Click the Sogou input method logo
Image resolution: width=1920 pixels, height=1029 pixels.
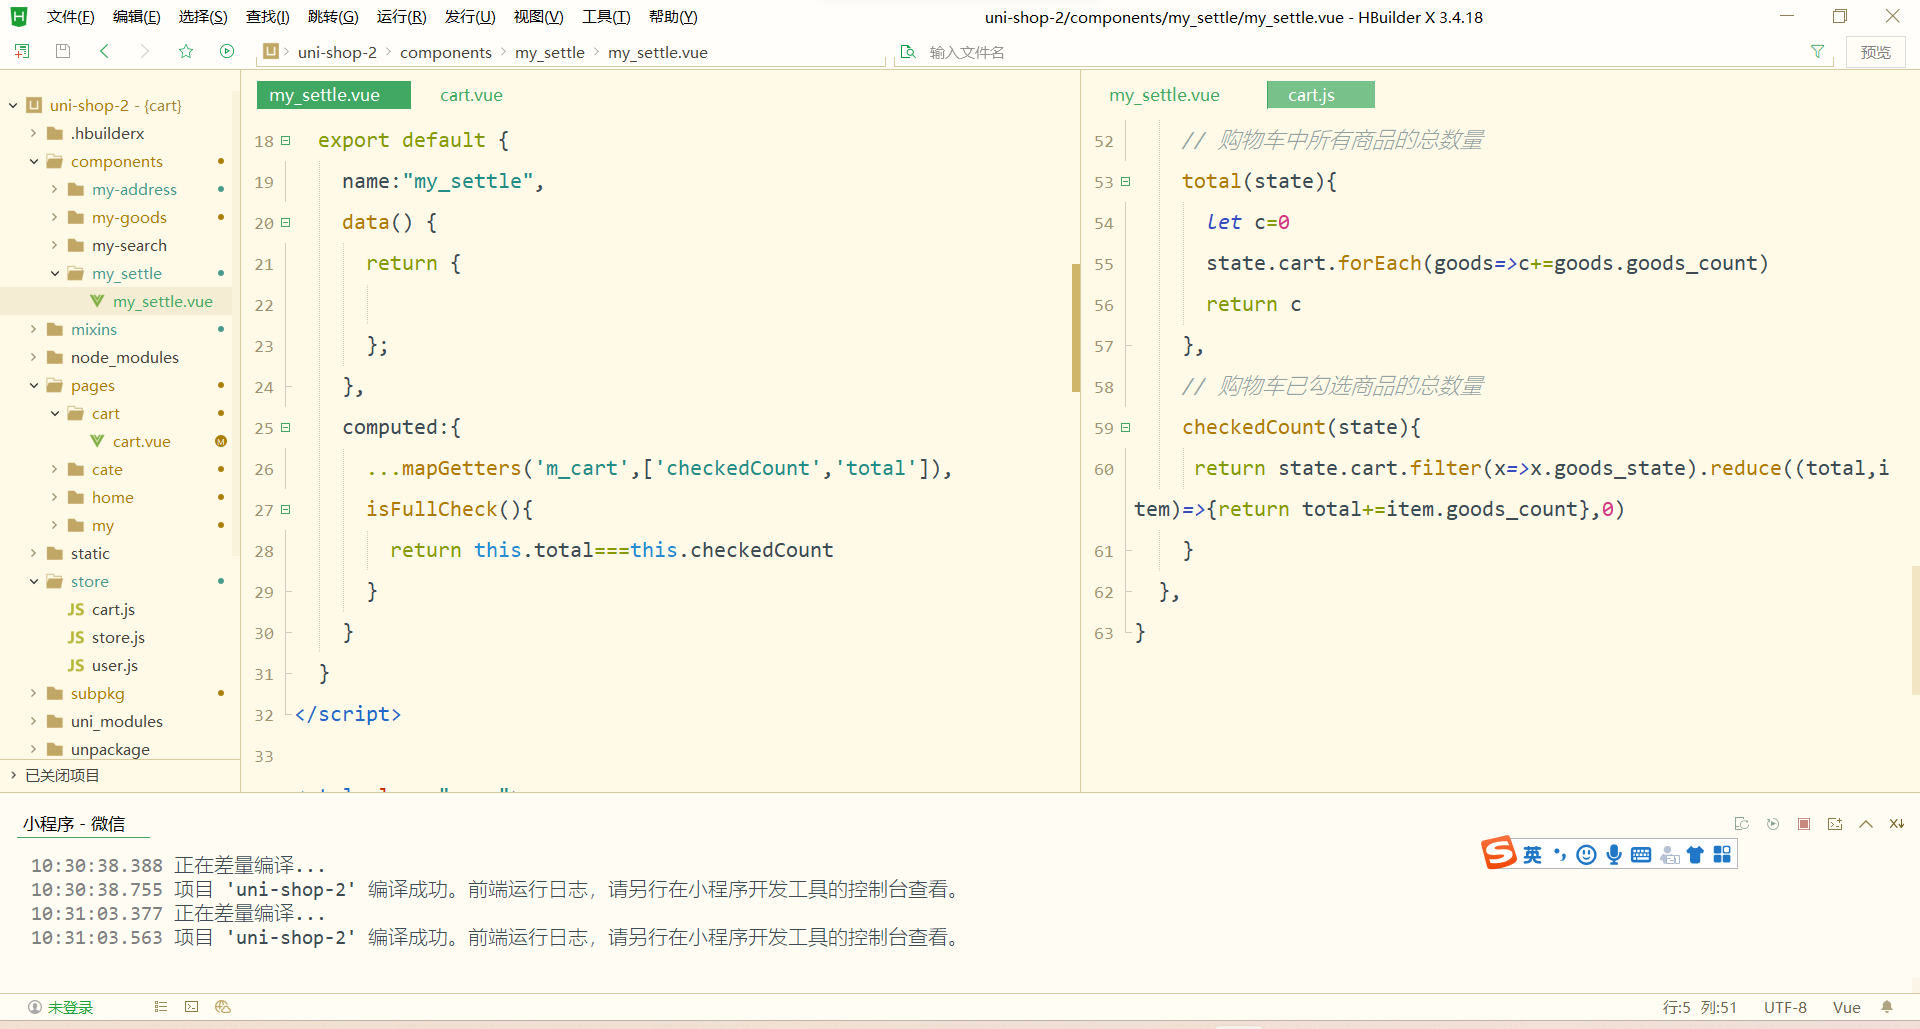(x=1498, y=853)
